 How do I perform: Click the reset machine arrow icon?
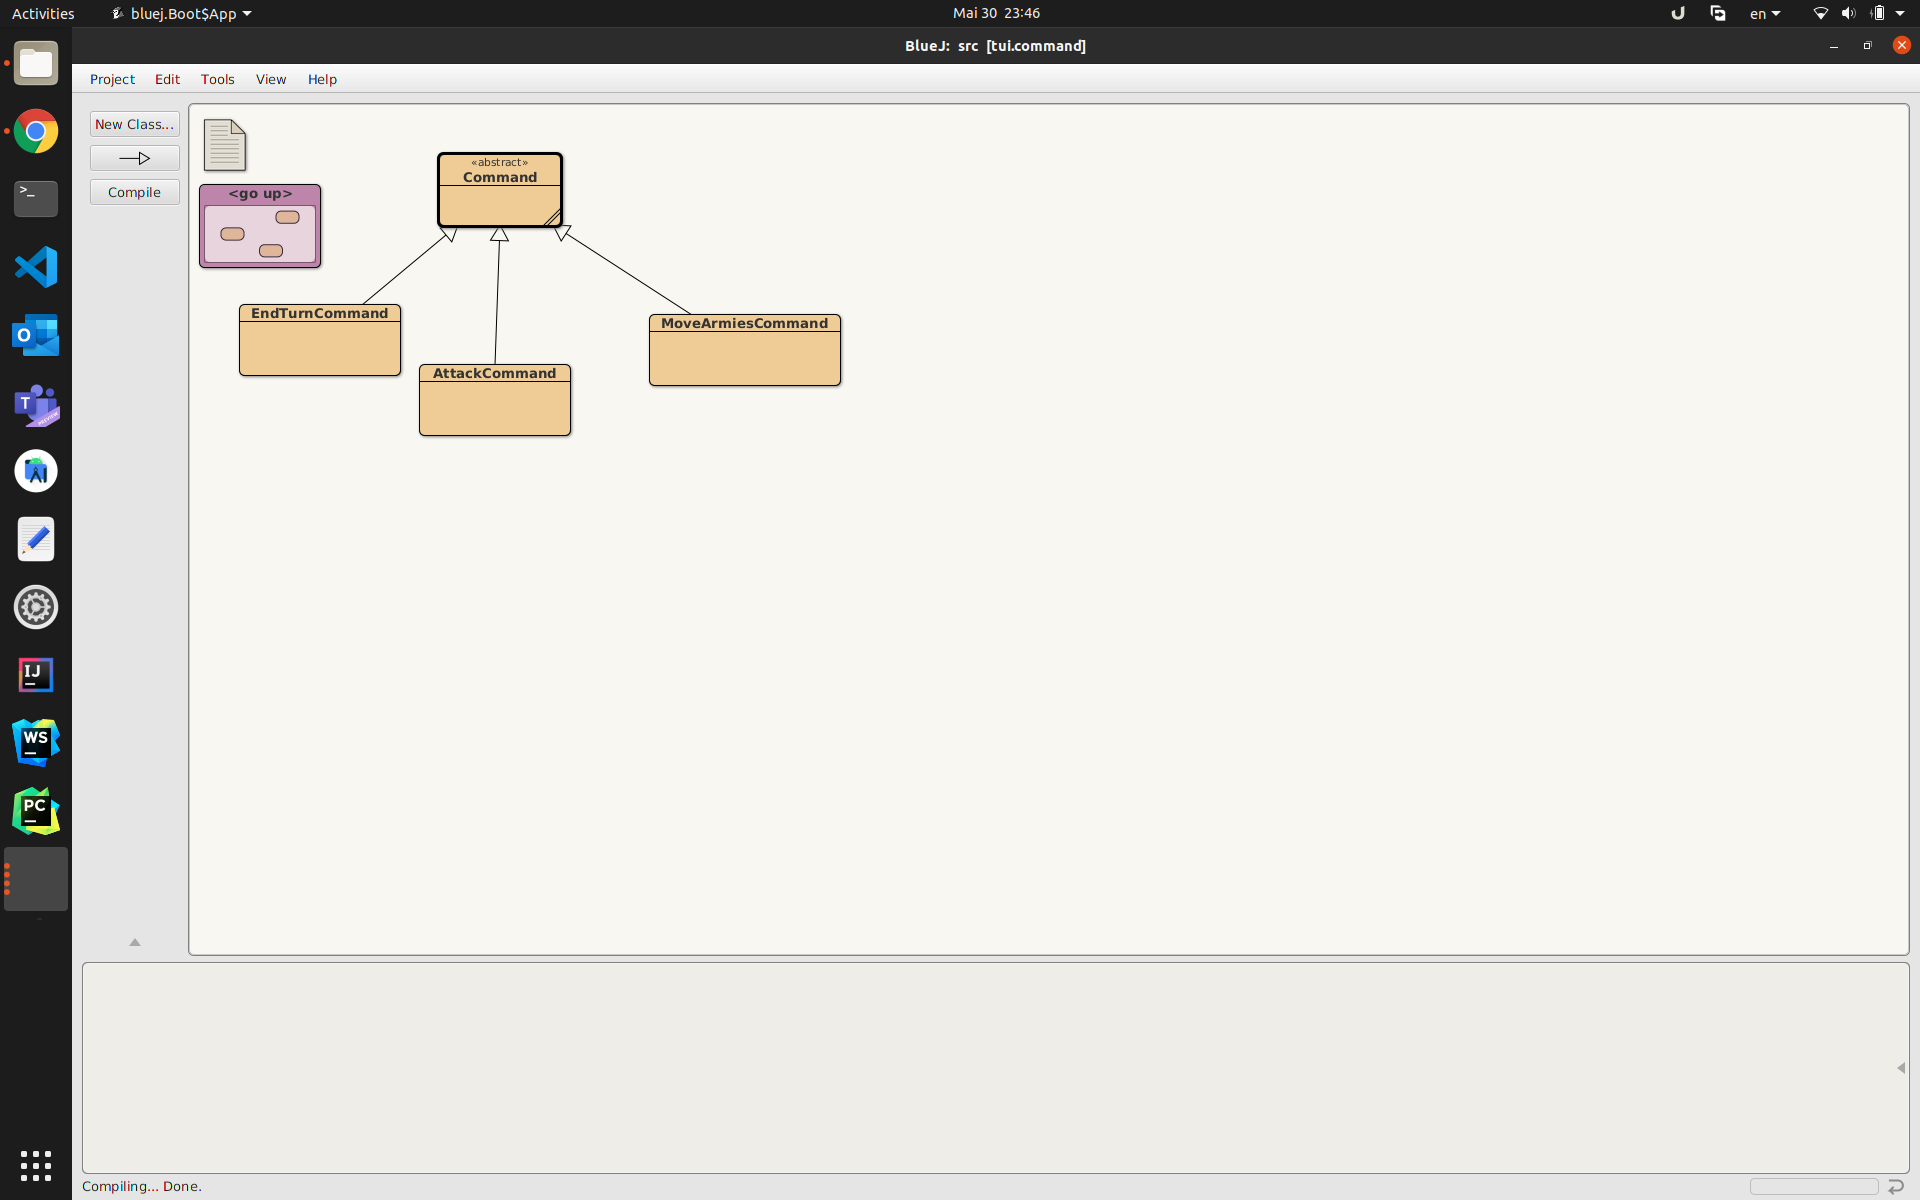(x=1896, y=1186)
